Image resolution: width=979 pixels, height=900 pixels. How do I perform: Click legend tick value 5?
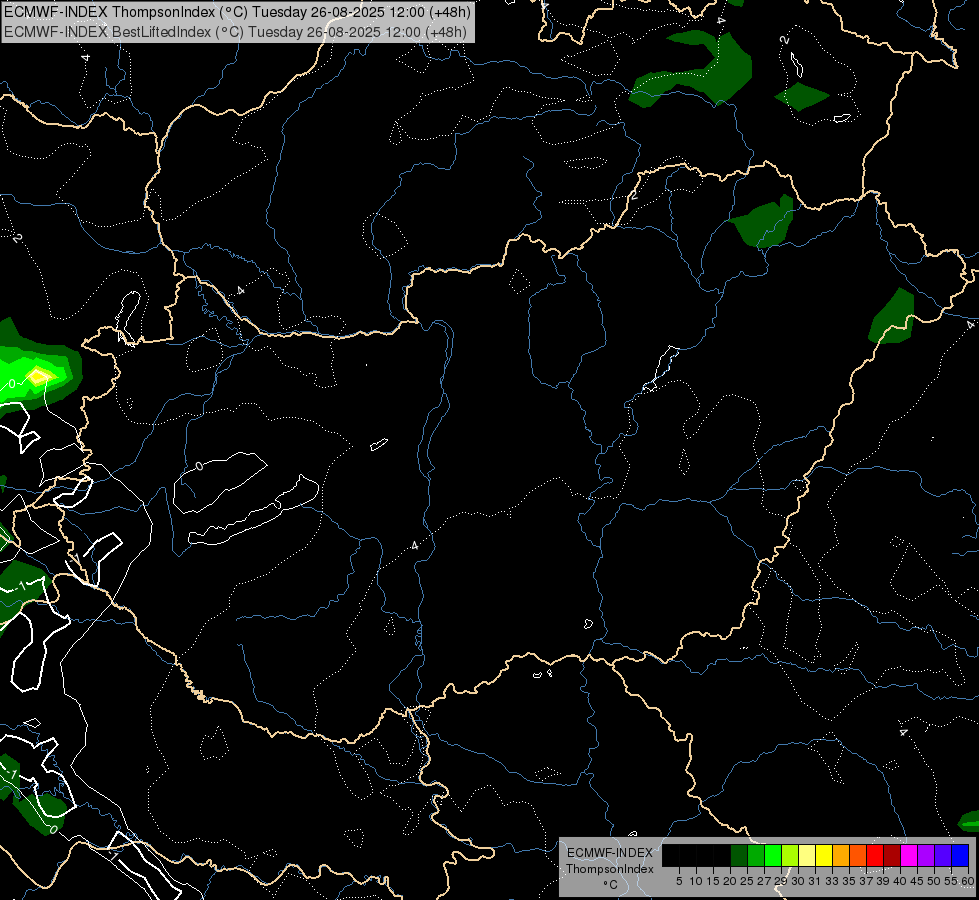click(679, 881)
